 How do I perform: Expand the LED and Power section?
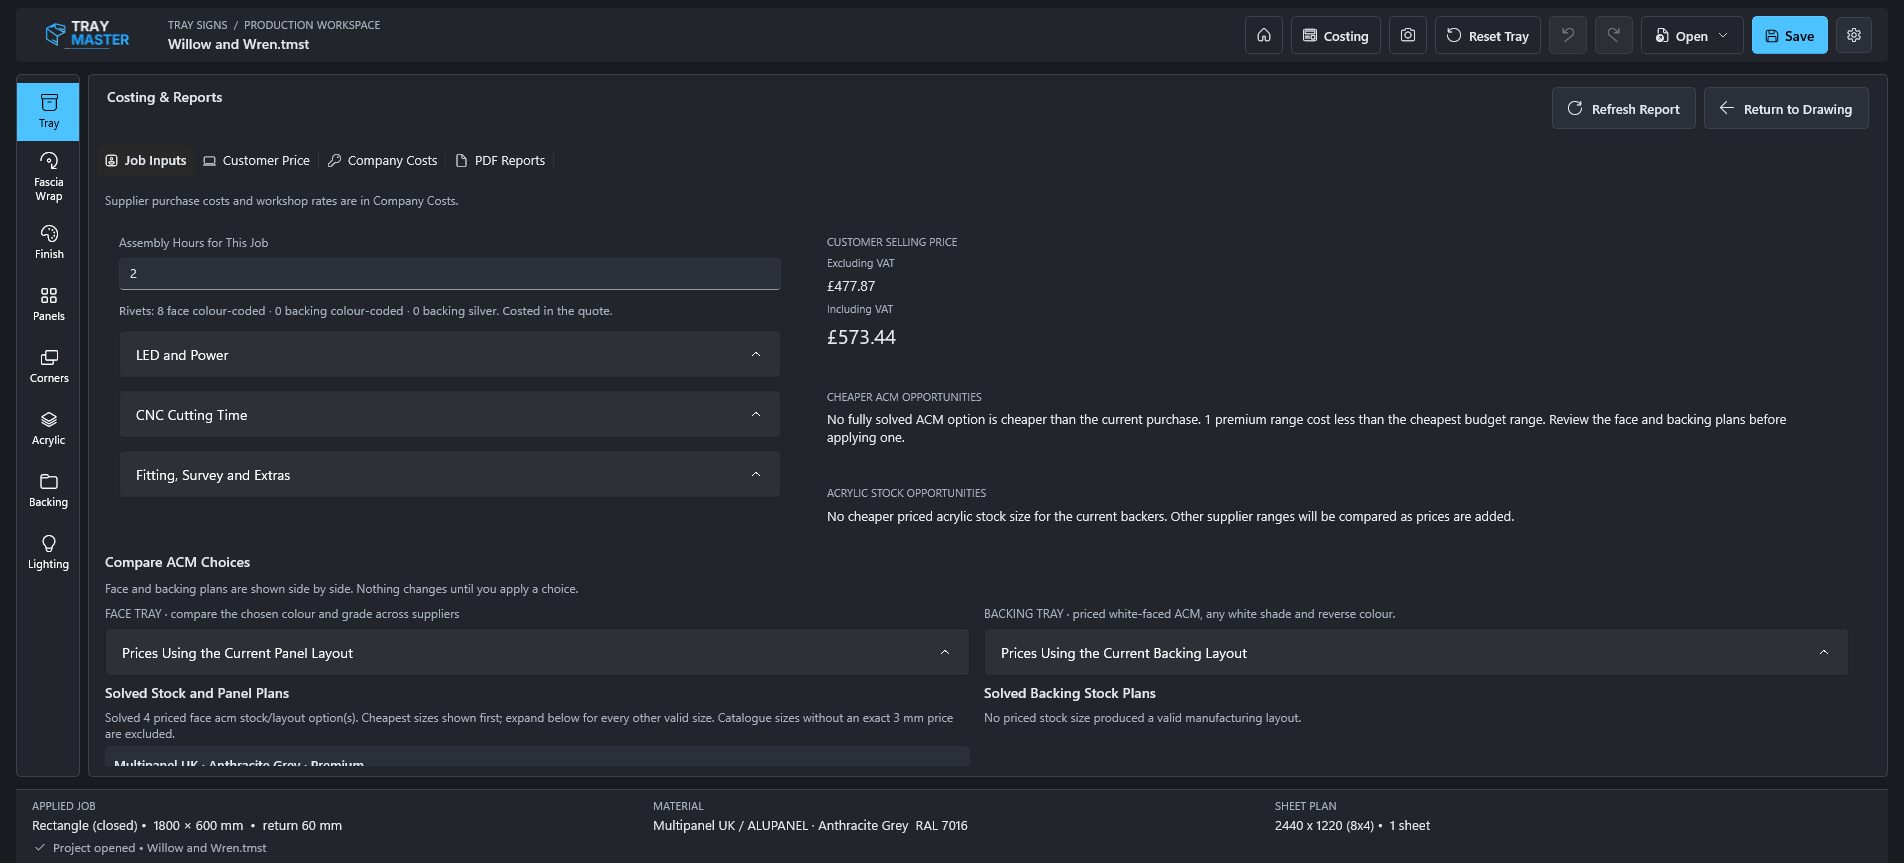click(449, 355)
